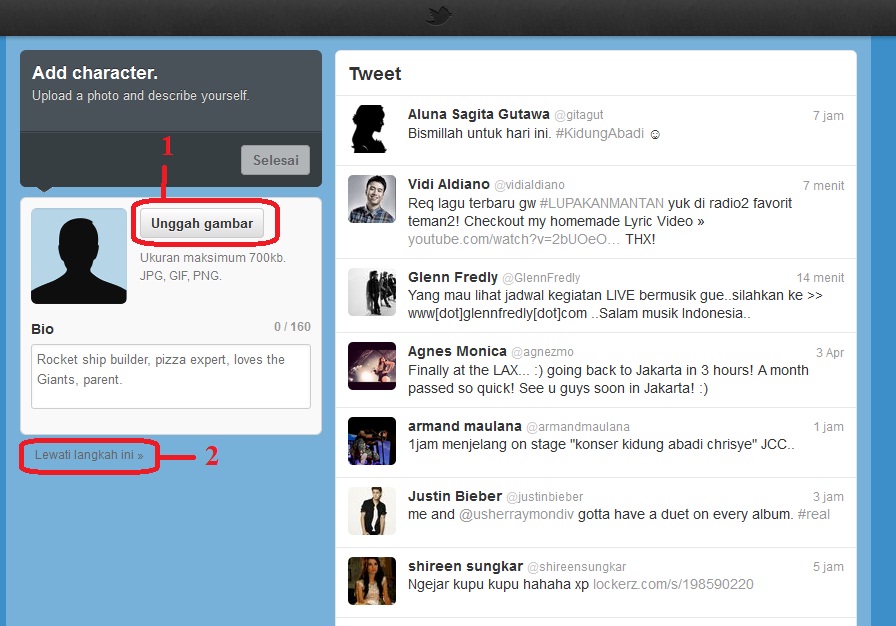Click the Twitter bird logo

(x=438, y=16)
